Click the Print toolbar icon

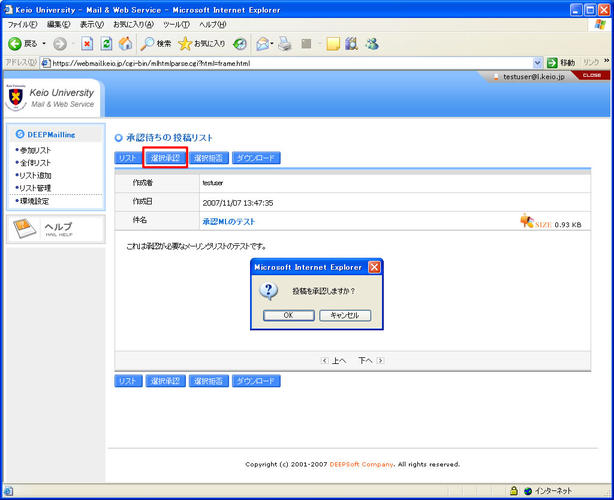[x=286, y=44]
